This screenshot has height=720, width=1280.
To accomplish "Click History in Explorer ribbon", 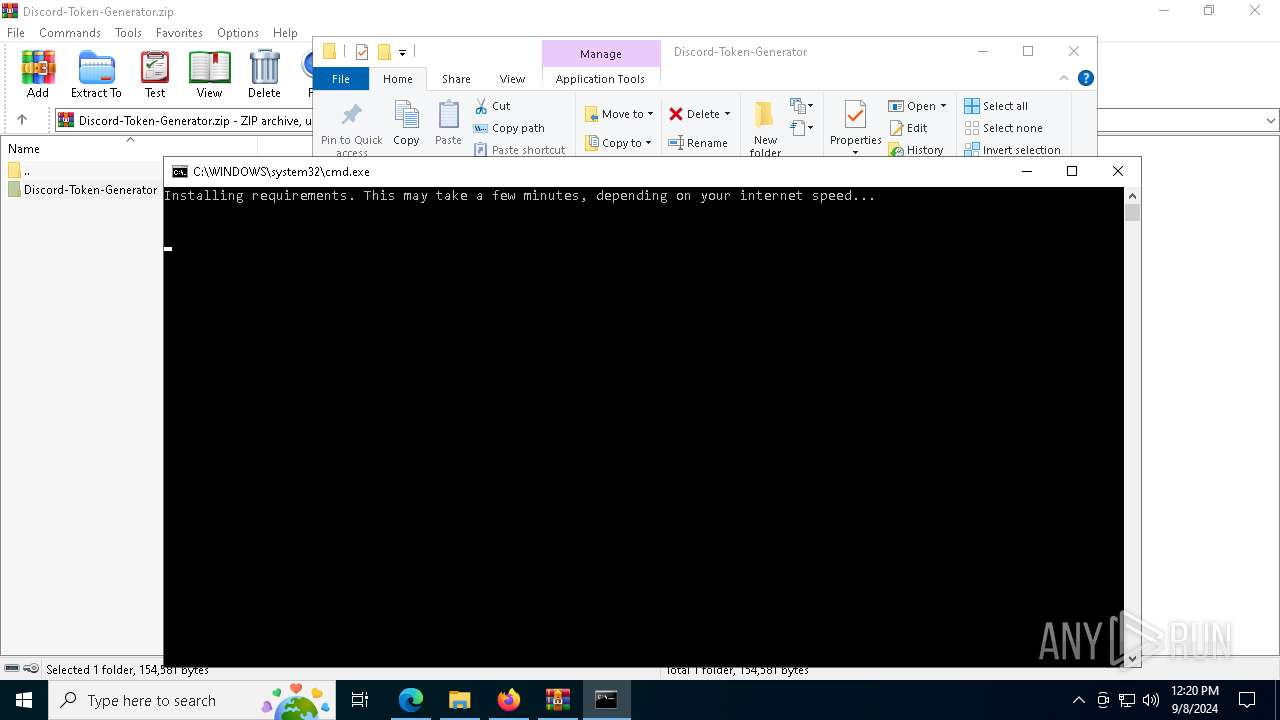I will coord(916,150).
